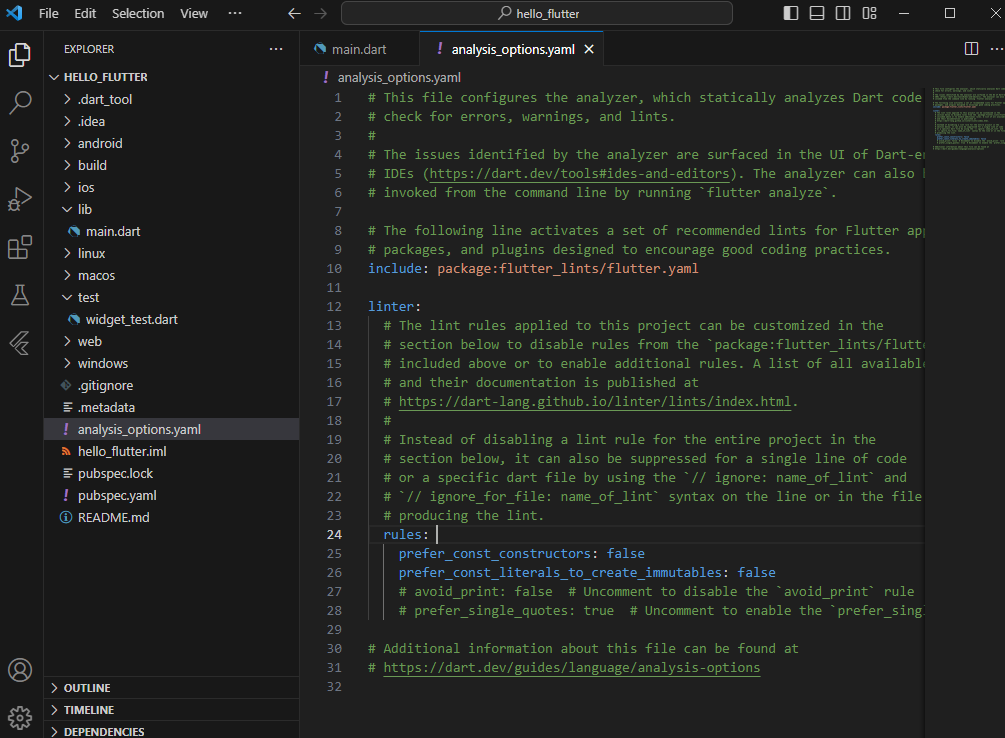
Task: Click the editor minimap
Action: (968, 119)
